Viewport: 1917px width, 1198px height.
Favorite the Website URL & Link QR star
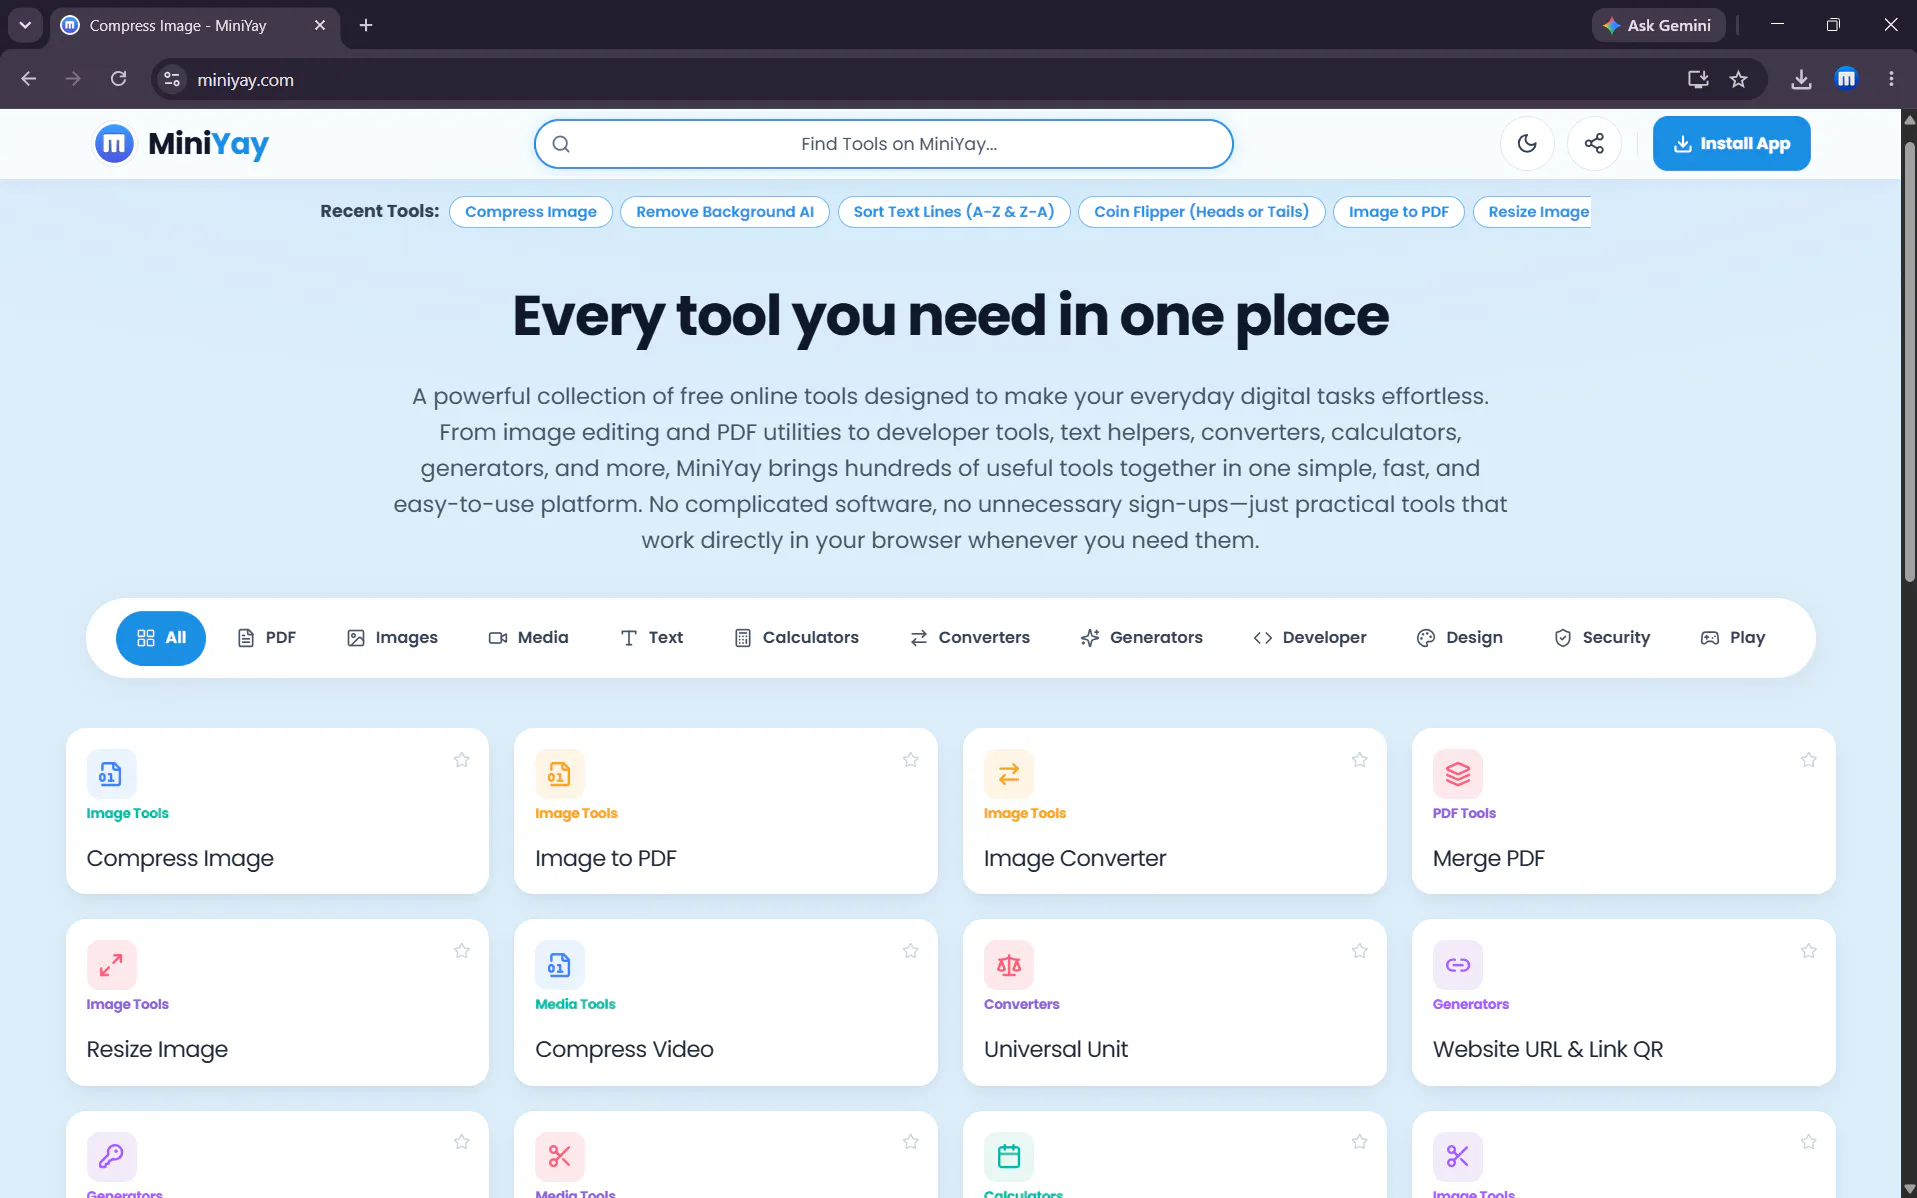click(1808, 951)
